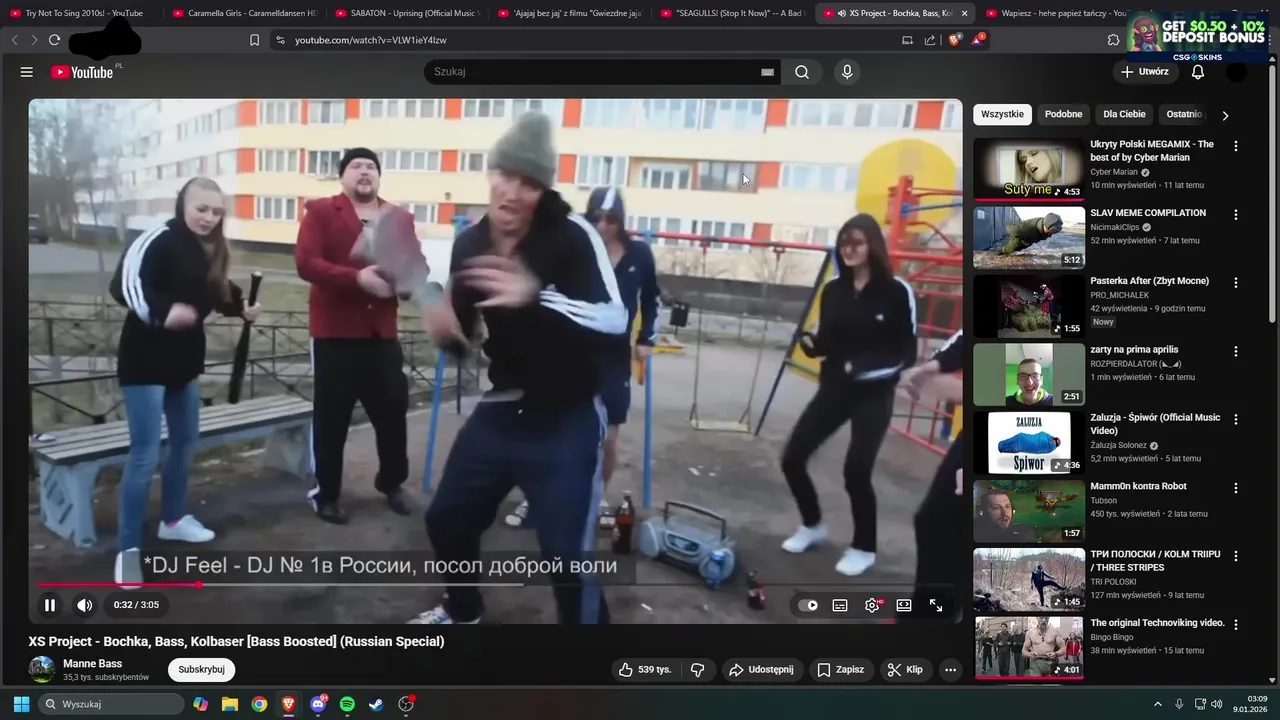Click Utwórz create button
The height and width of the screenshot is (720, 1280).
[1145, 72]
